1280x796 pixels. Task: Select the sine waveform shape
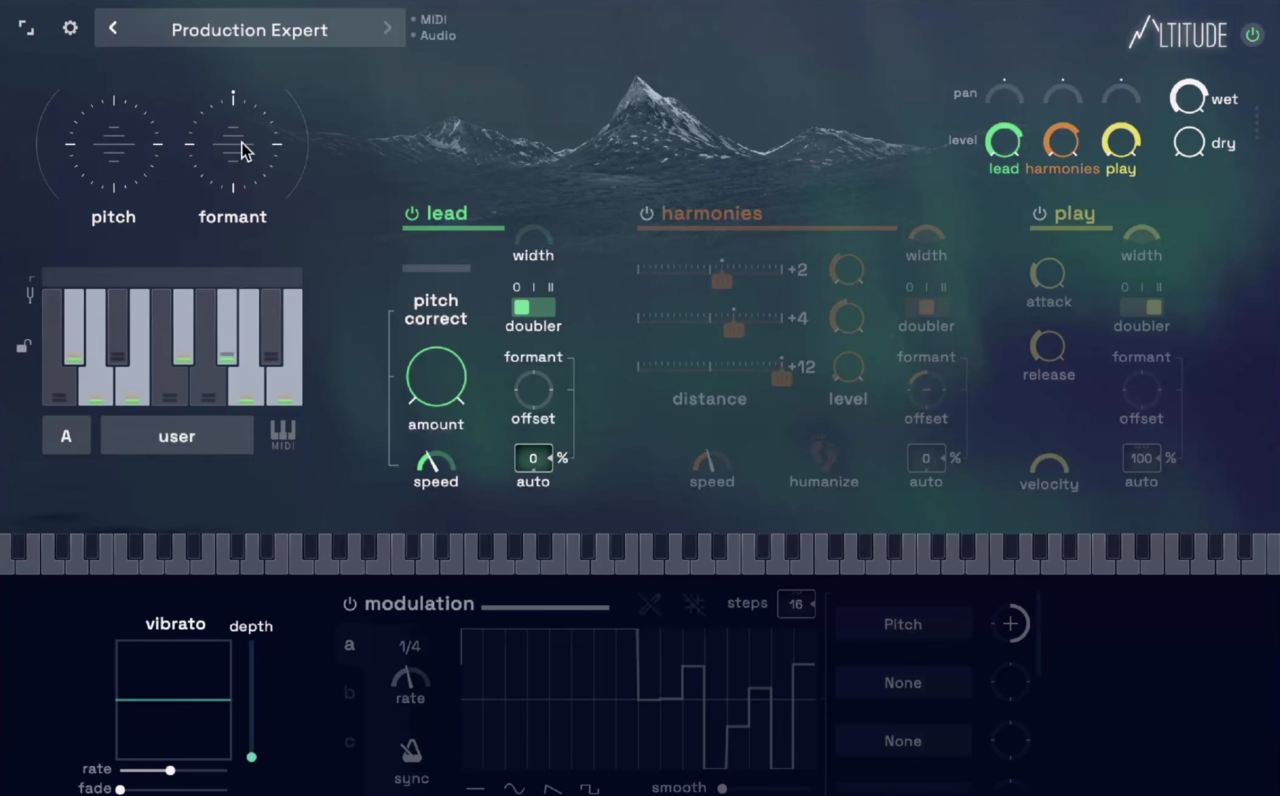tap(514, 789)
